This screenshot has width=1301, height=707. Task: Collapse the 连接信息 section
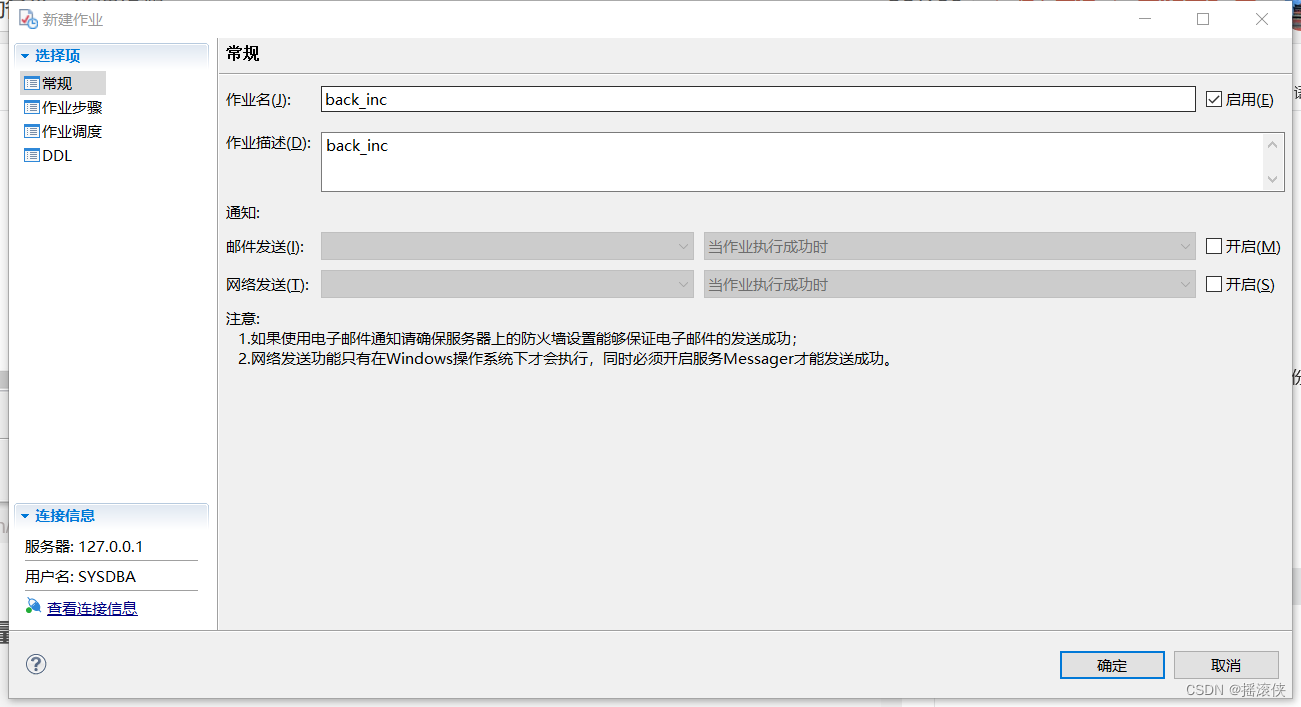pos(25,516)
